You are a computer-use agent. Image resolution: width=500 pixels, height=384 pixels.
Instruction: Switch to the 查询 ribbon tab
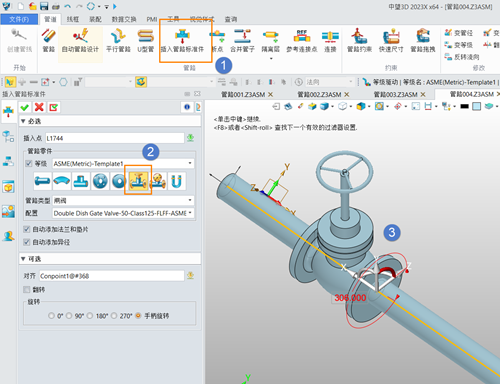(231, 19)
